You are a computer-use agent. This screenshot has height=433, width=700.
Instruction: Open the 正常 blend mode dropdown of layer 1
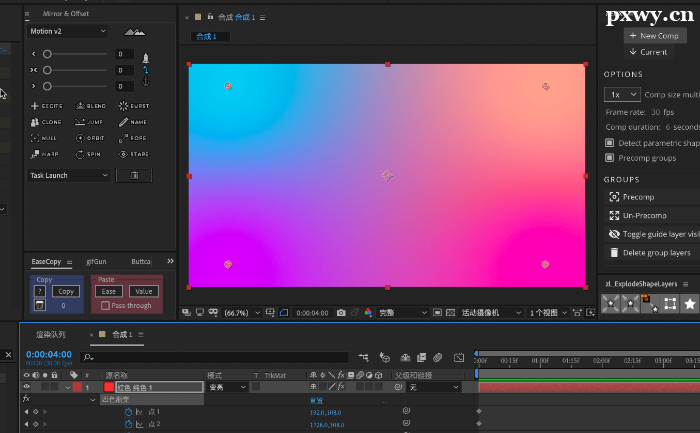click(227, 387)
